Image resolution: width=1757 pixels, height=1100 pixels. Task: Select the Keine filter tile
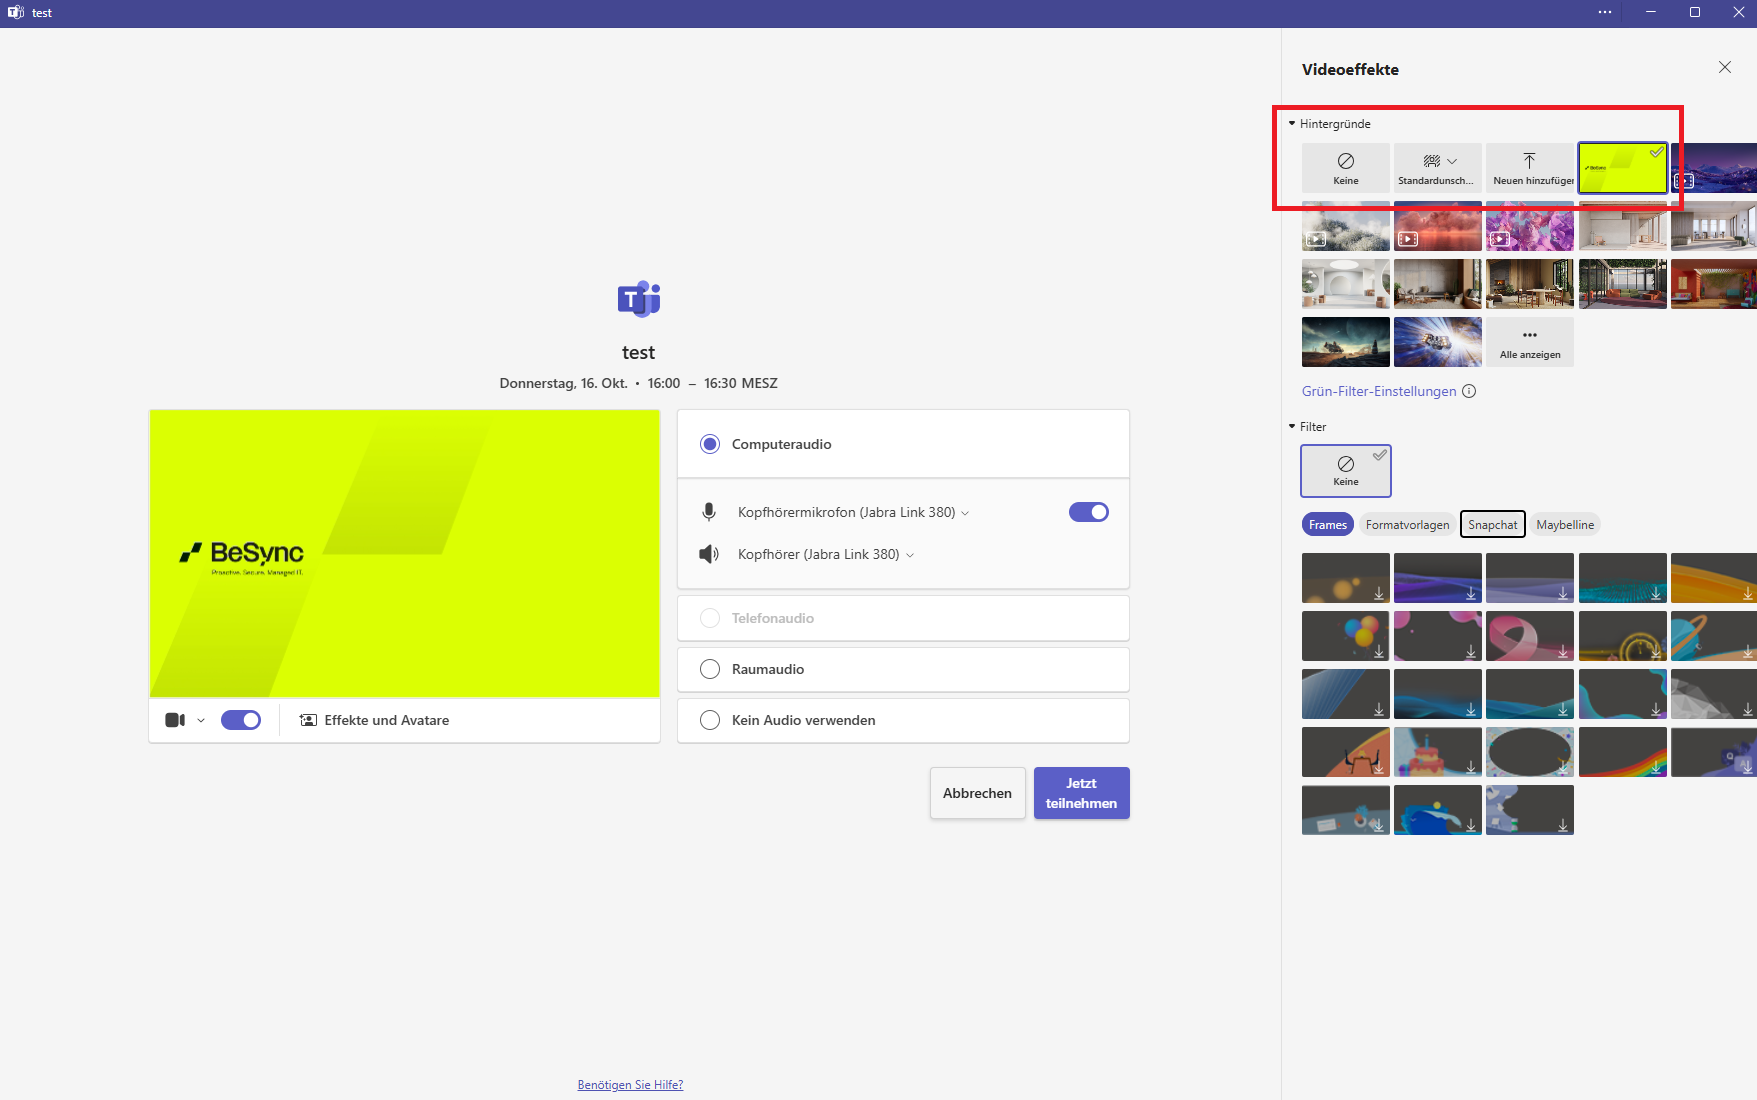1345,470
